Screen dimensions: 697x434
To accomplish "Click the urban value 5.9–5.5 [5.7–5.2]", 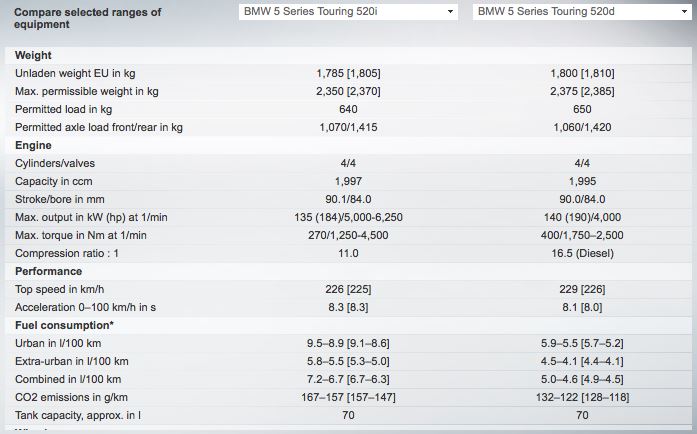I will coord(582,343).
